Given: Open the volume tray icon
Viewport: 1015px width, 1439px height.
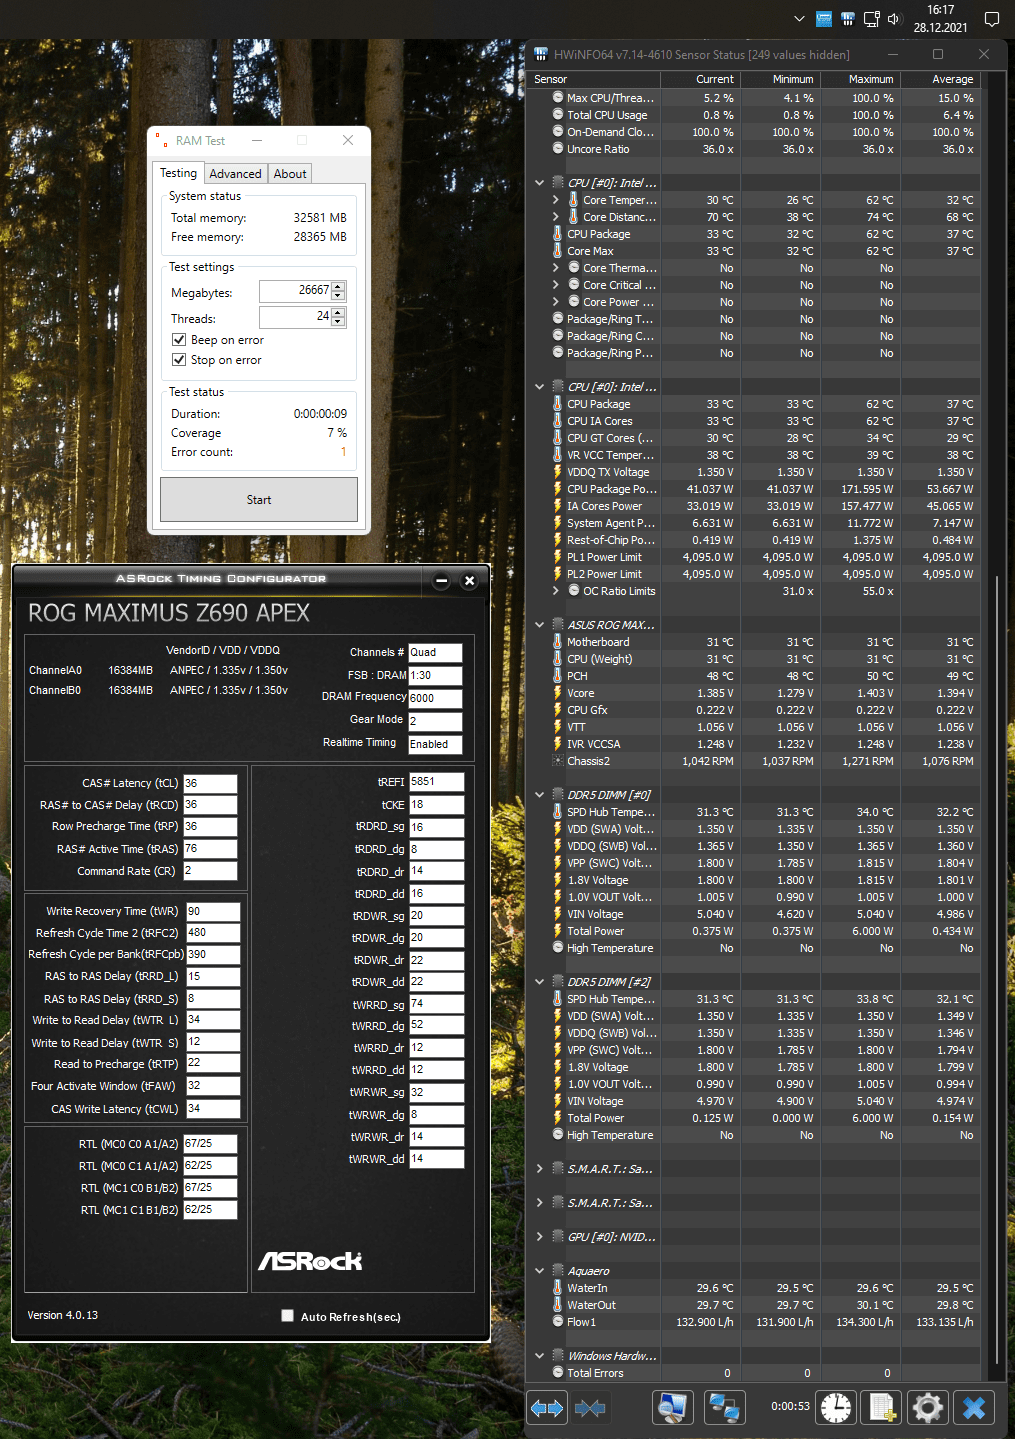Looking at the screenshot, I should click(x=894, y=19).
